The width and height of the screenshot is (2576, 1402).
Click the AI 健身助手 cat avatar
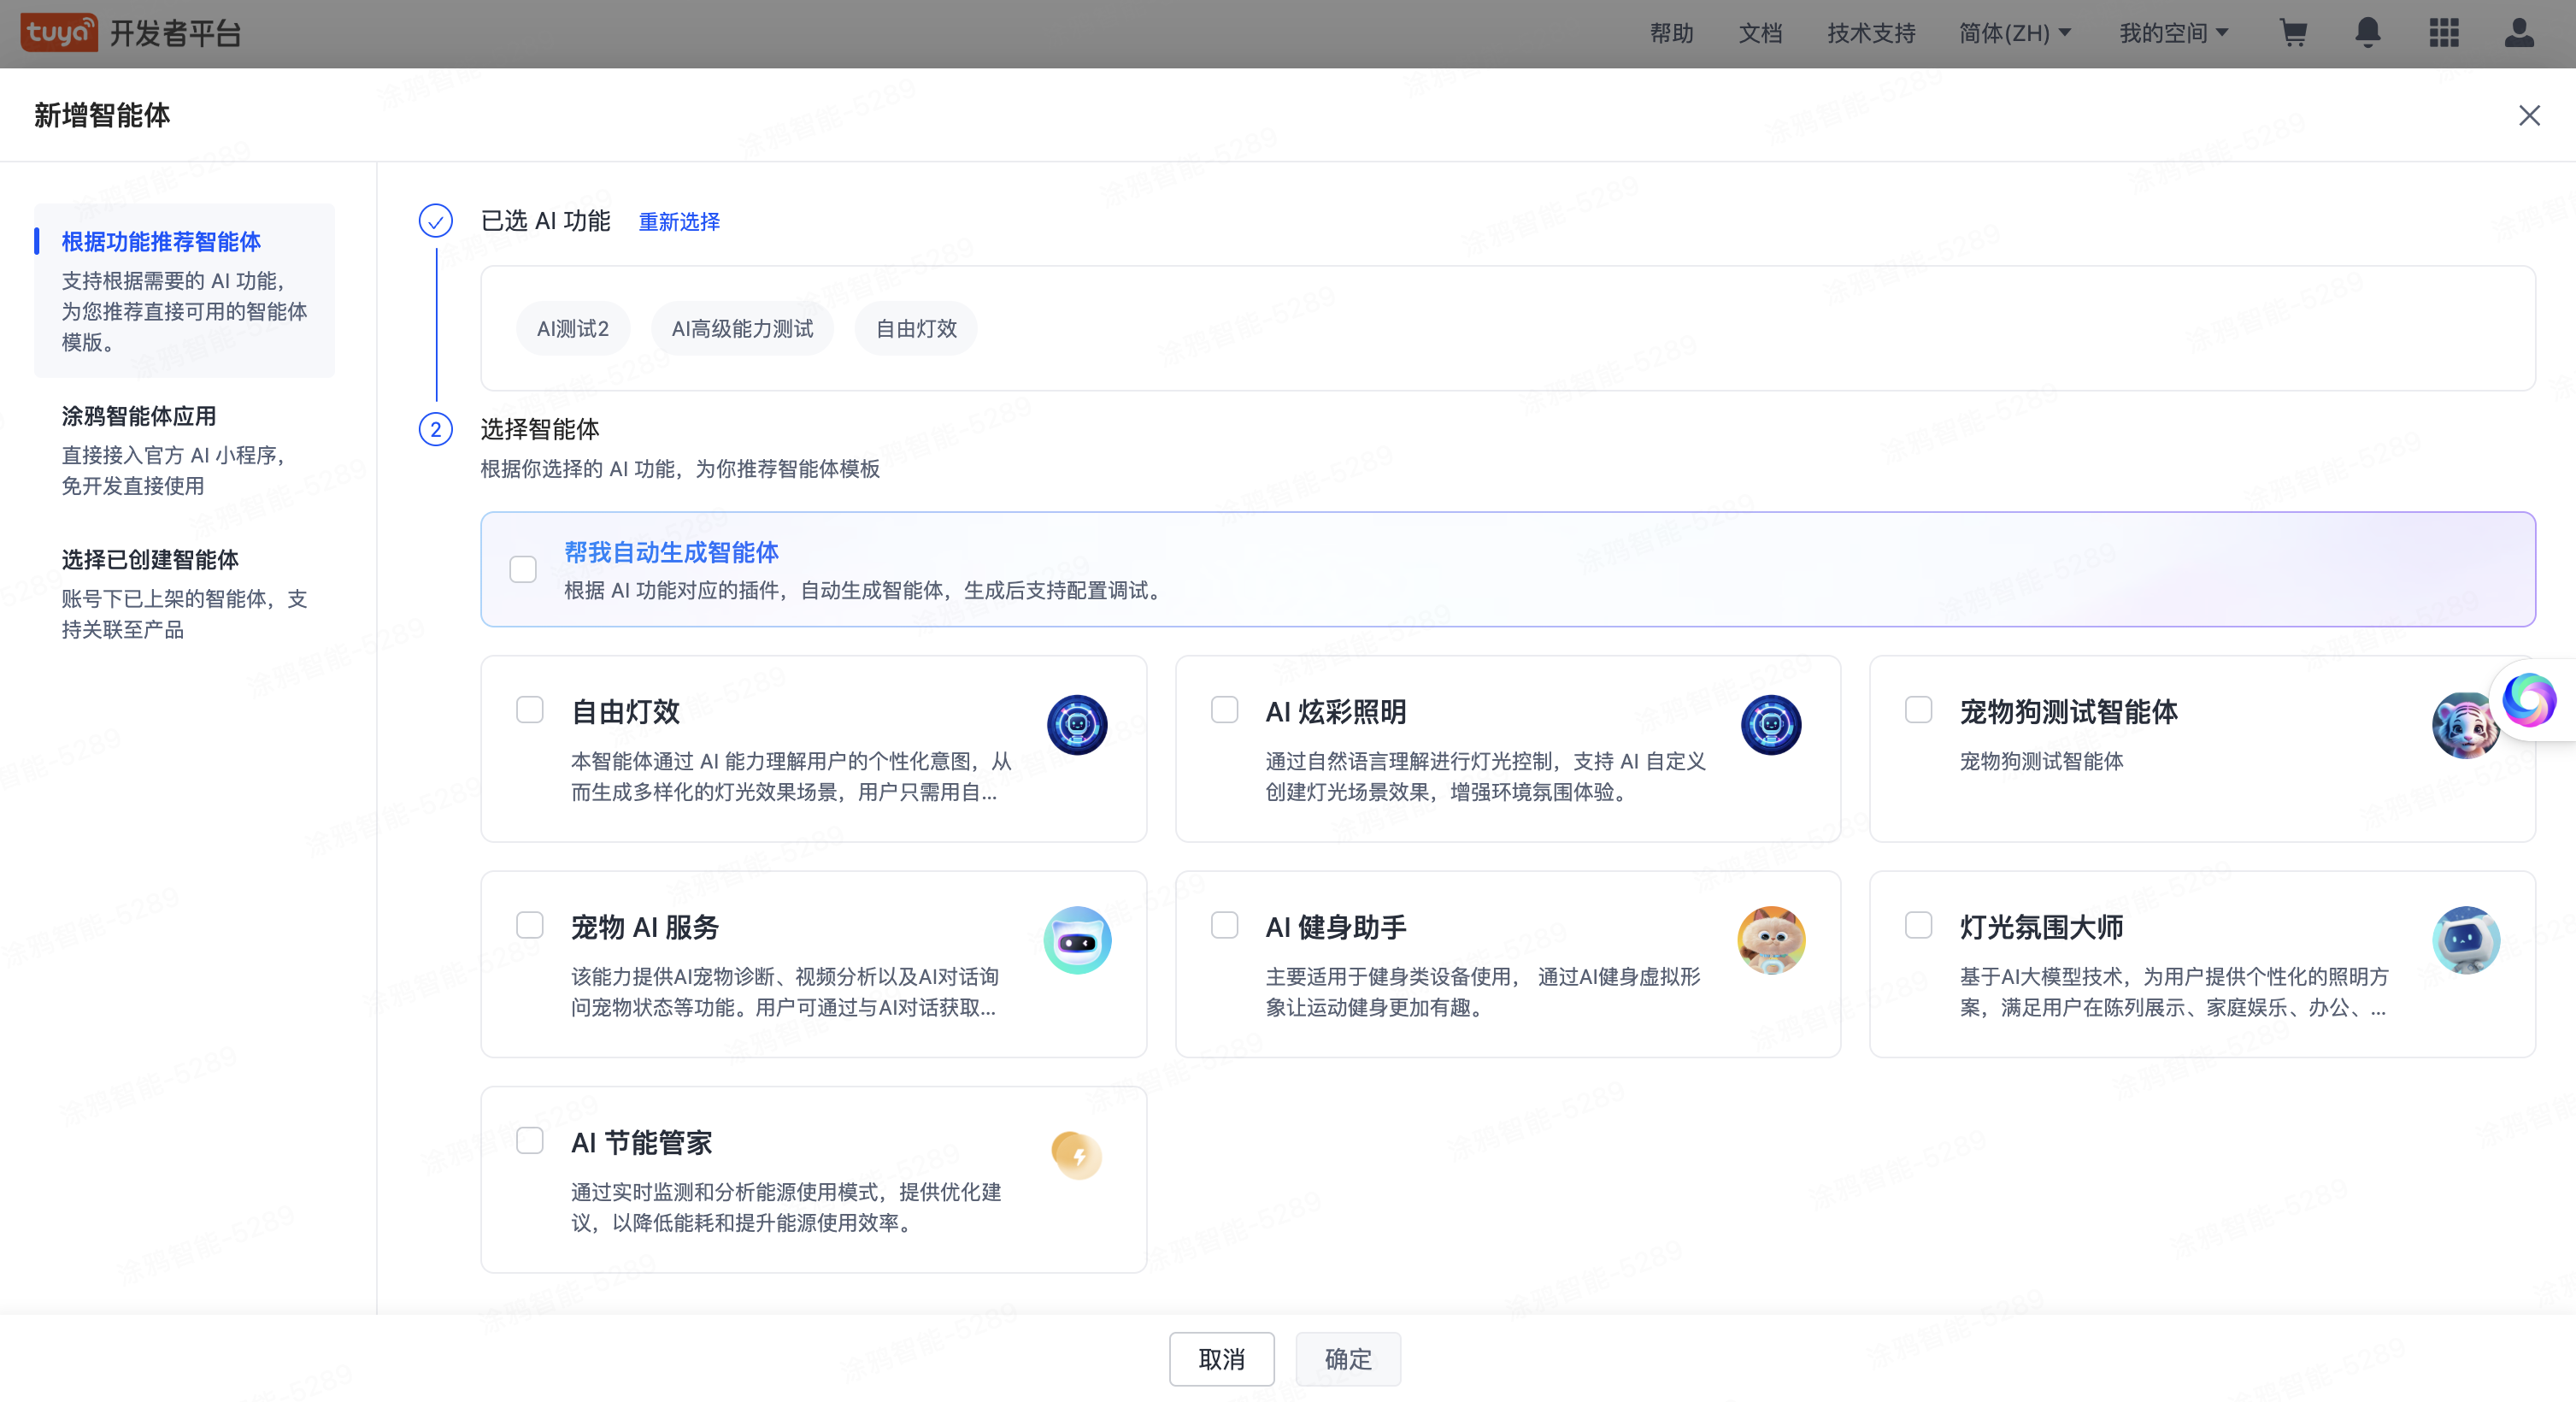pos(1771,940)
